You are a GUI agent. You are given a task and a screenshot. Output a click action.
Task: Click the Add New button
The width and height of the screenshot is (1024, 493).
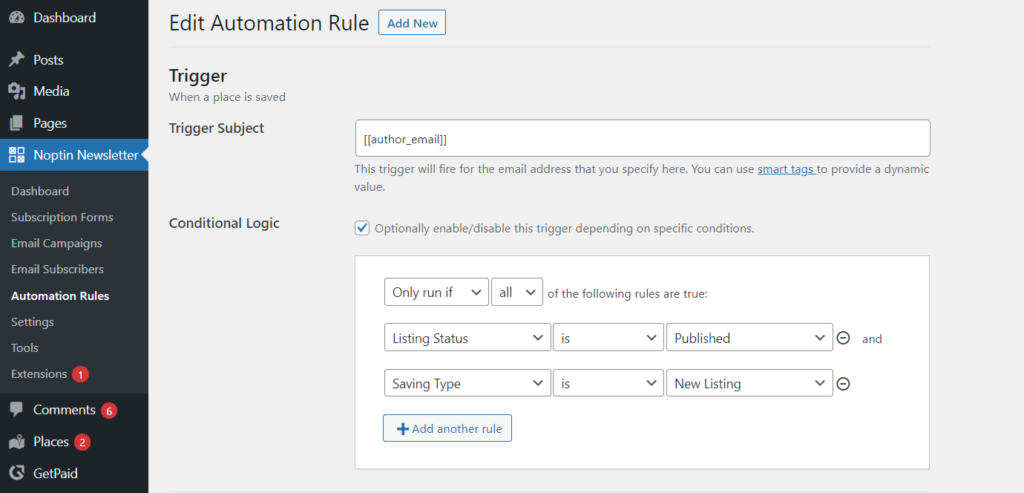tap(411, 23)
